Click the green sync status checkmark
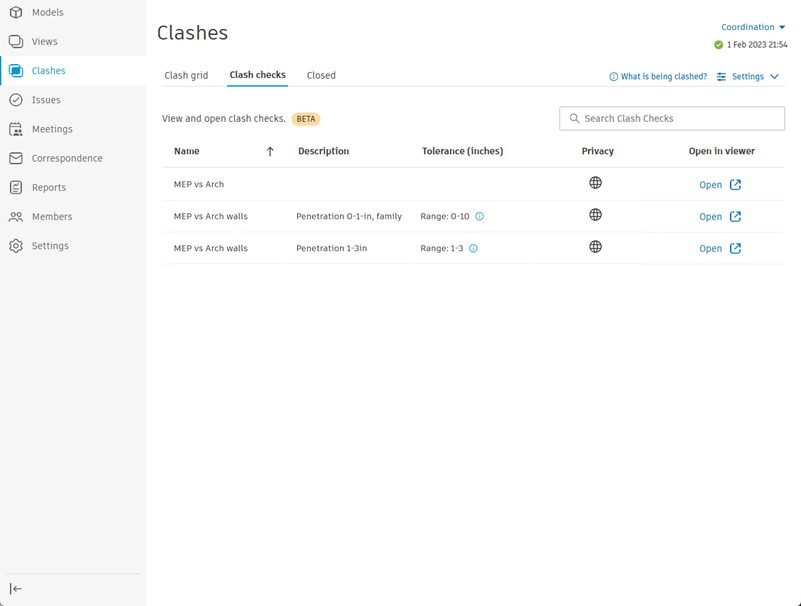Image resolution: width=801 pixels, height=606 pixels. tap(718, 45)
